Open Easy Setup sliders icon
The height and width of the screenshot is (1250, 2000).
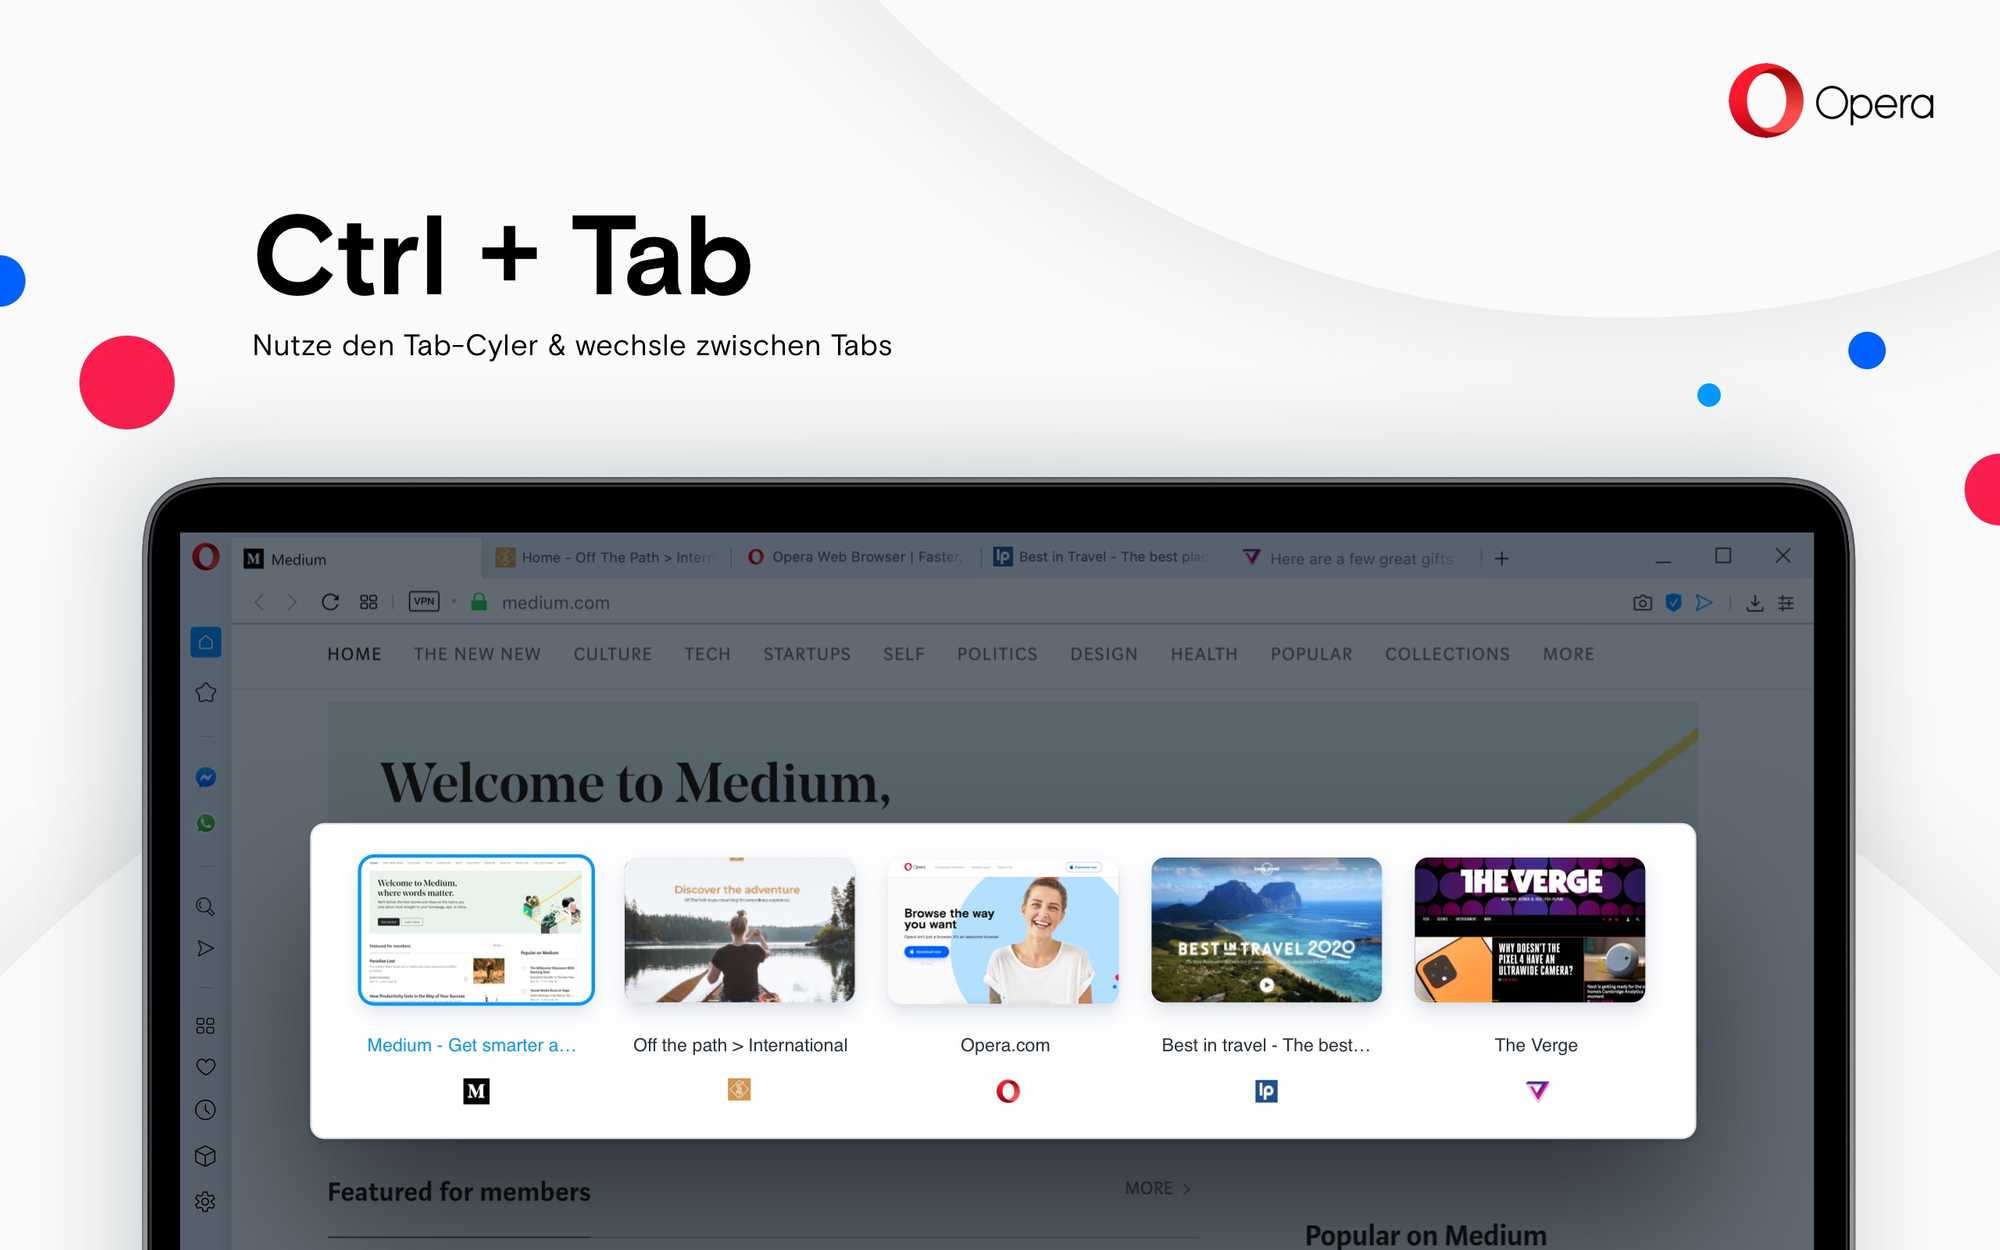click(x=1786, y=603)
